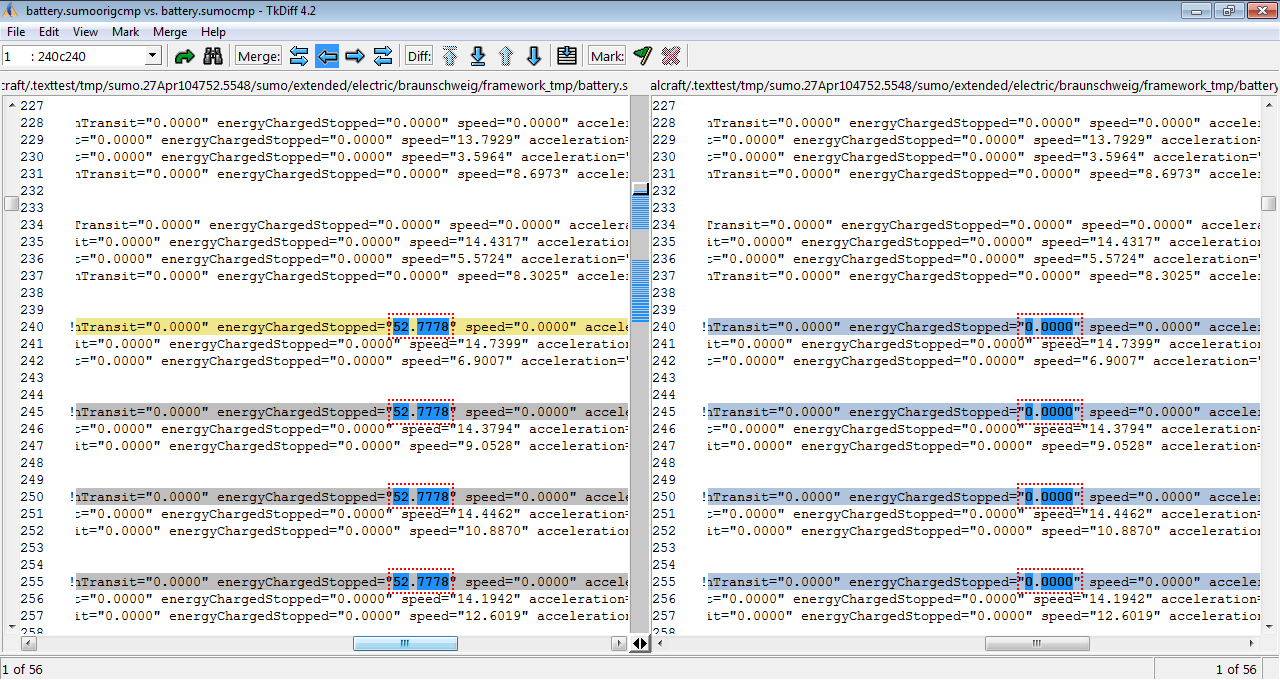Open the View menu
This screenshot has width=1280, height=680.
85,32
